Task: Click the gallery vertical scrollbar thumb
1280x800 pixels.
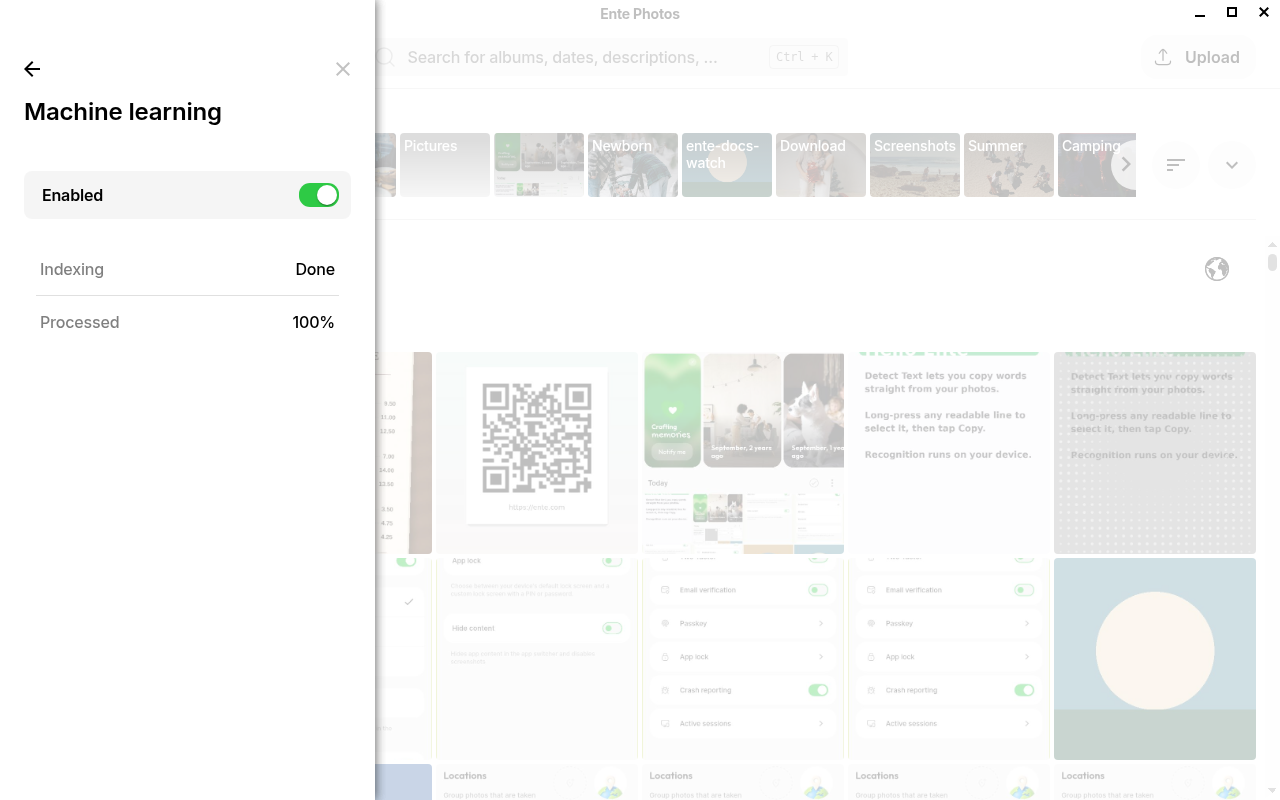Action: click(x=1272, y=262)
